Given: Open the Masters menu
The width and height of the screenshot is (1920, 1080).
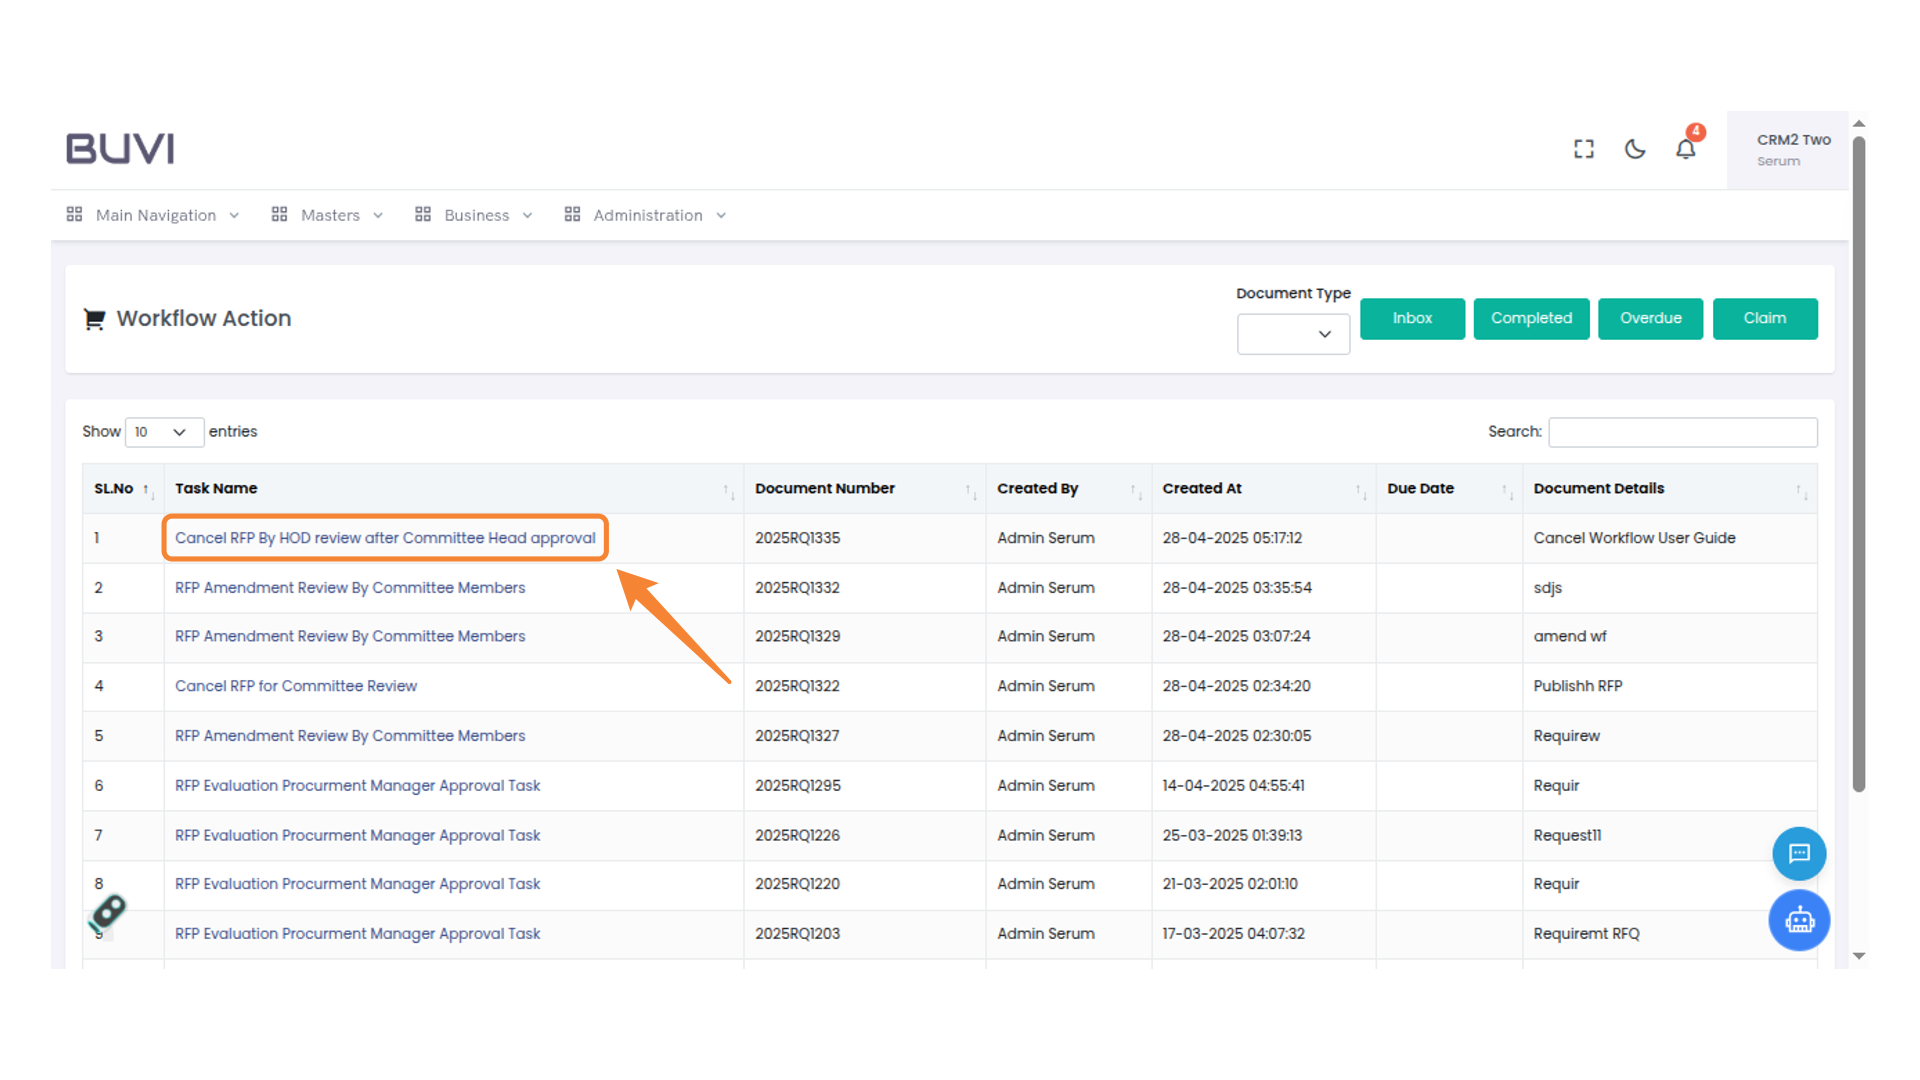Looking at the screenshot, I should point(328,215).
